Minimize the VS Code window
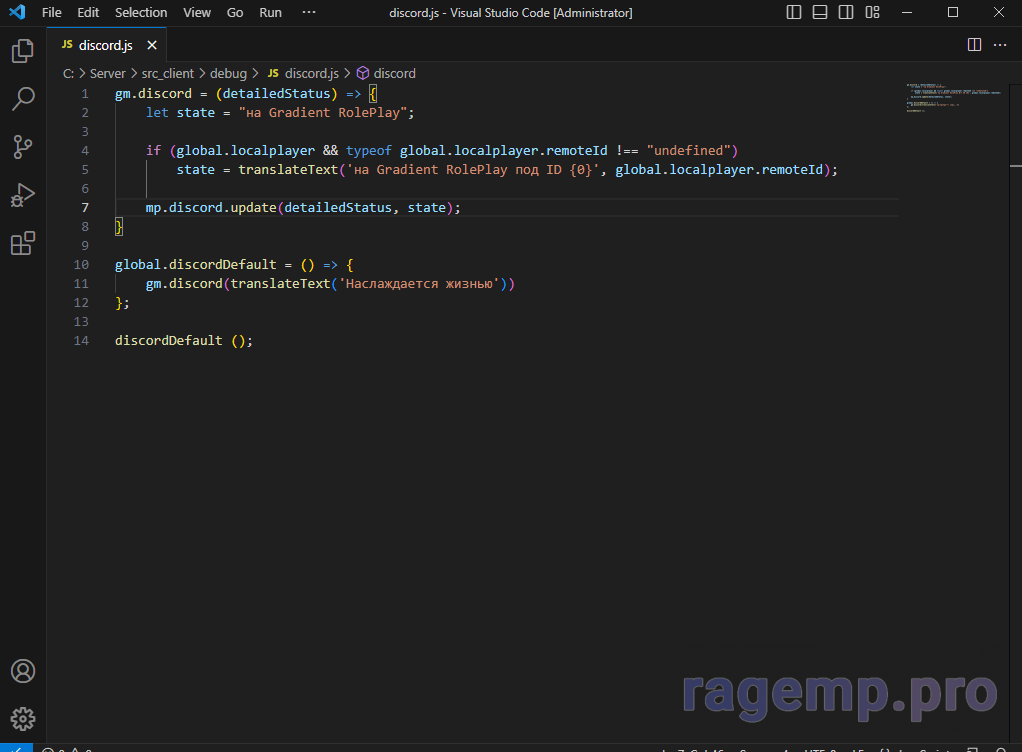The image size is (1022, 752). (x=907, y=12)
